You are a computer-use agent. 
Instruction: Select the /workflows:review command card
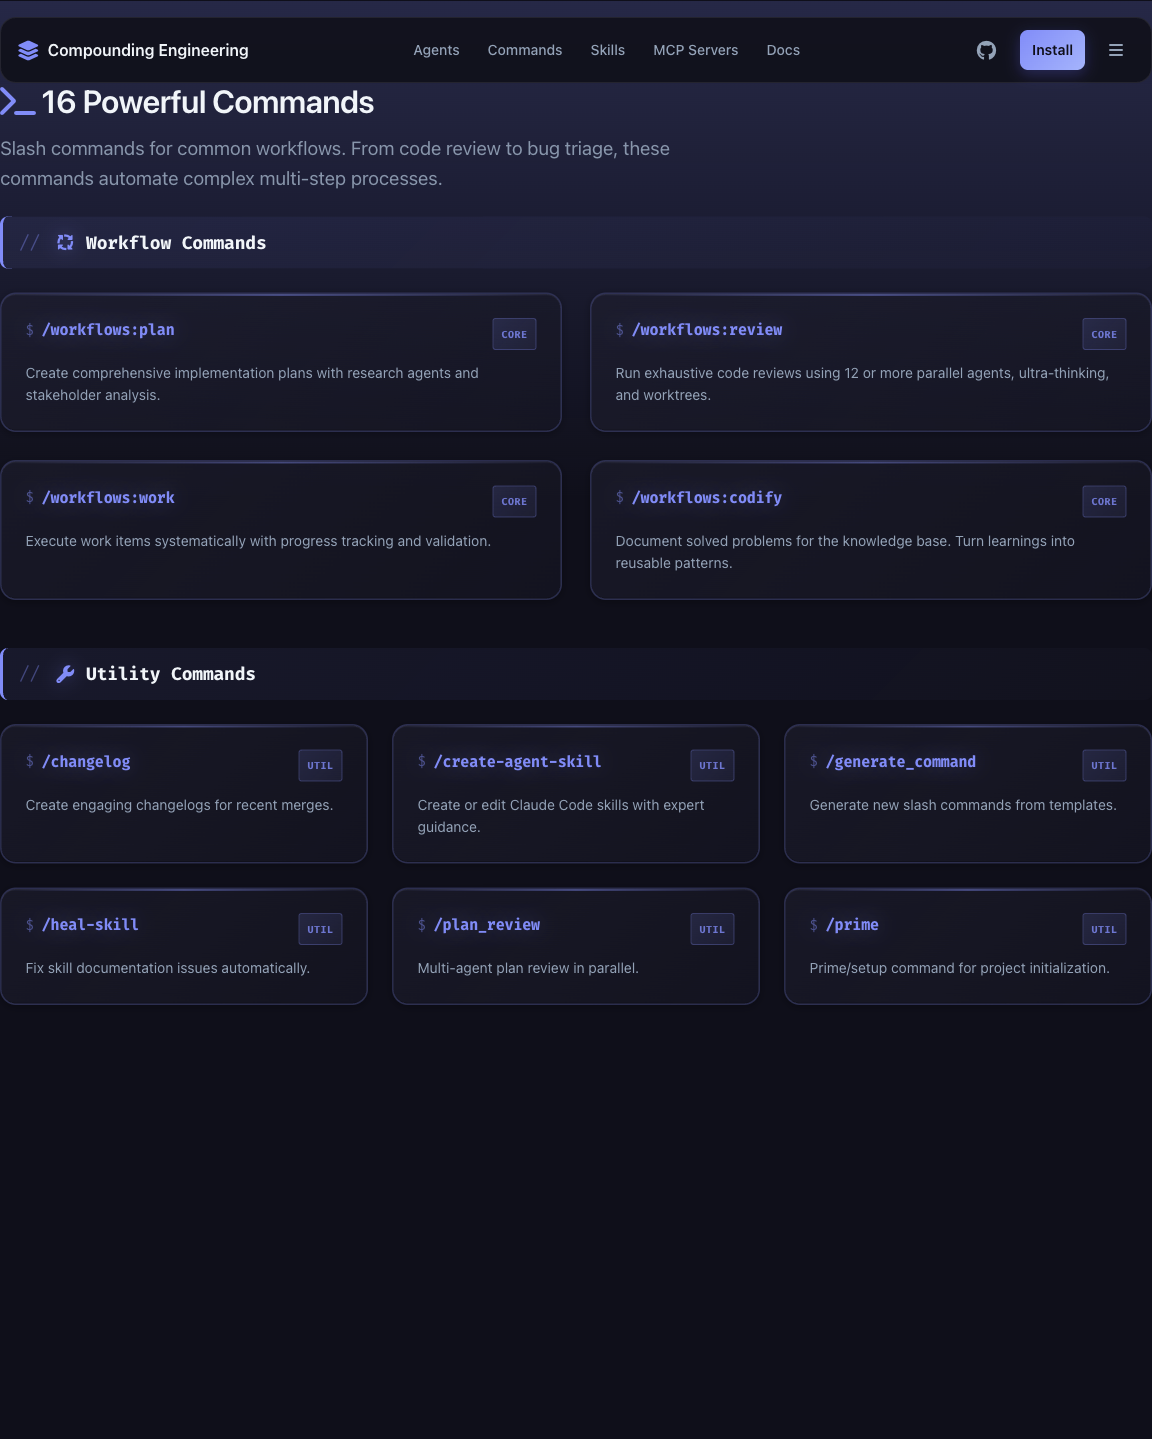tap(870, 362)
